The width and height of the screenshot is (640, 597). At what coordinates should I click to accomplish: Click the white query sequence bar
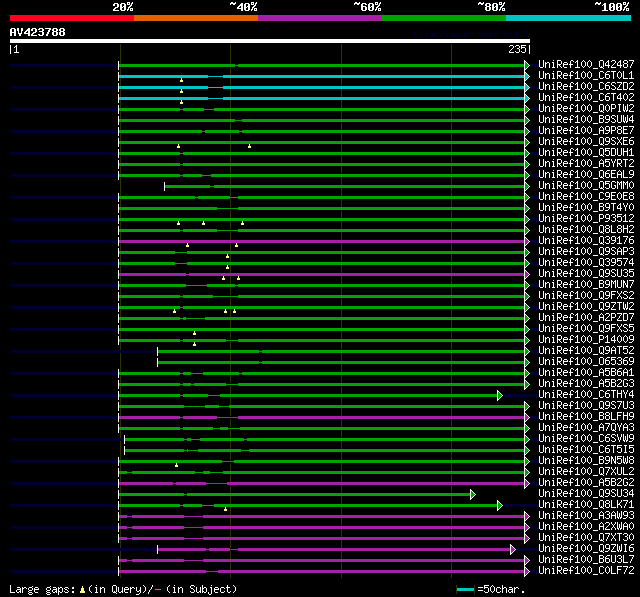pyautogui.click(x=270, y=41)
